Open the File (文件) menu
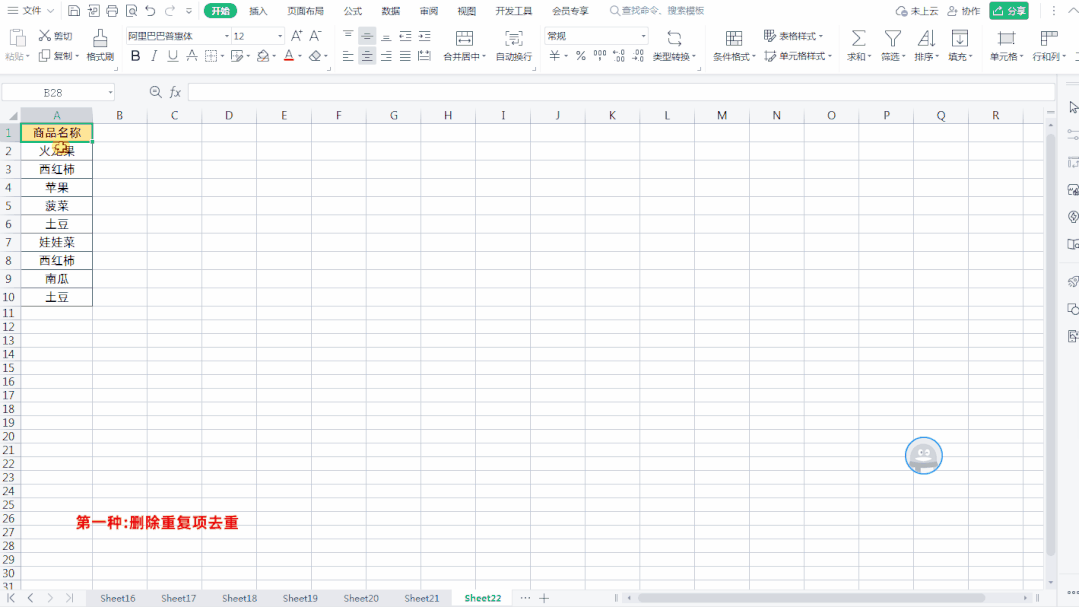This screenshot has width=1079, height=607. [30, 11]
